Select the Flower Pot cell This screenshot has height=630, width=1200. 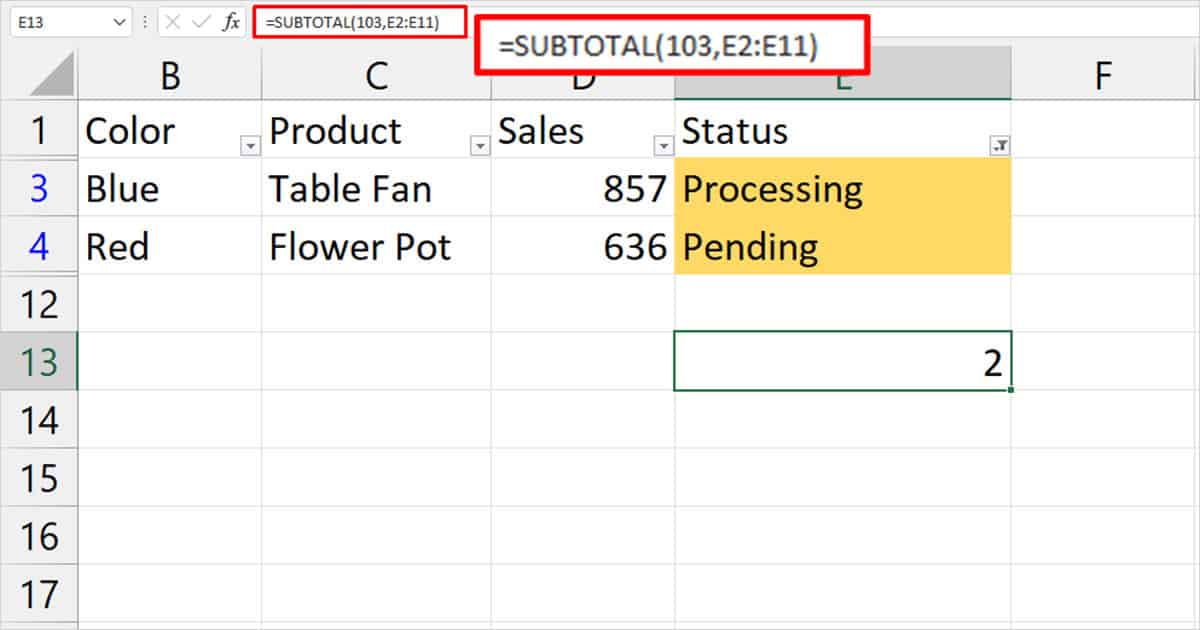coord(376,246)
